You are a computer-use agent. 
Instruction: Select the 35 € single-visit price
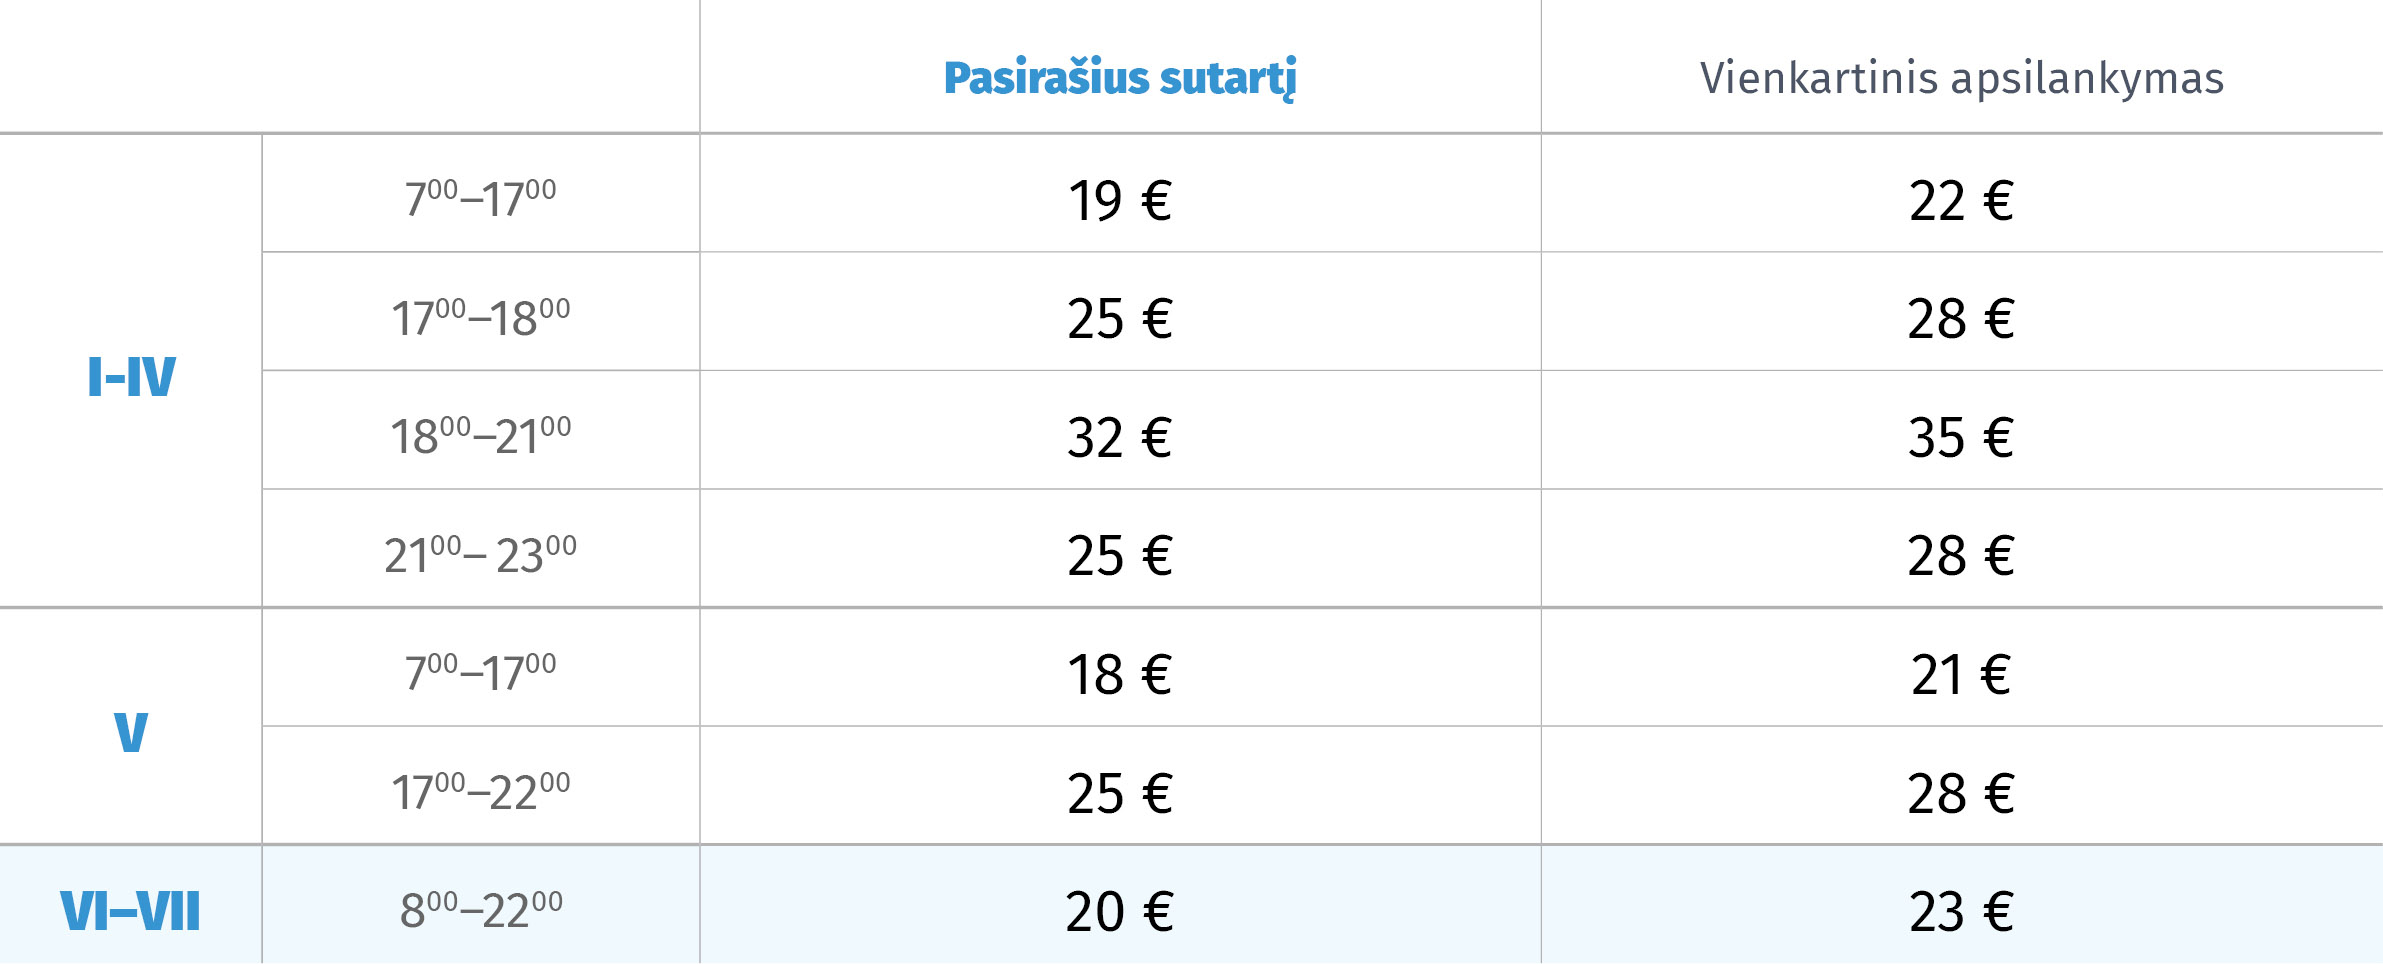[1962, 437]
